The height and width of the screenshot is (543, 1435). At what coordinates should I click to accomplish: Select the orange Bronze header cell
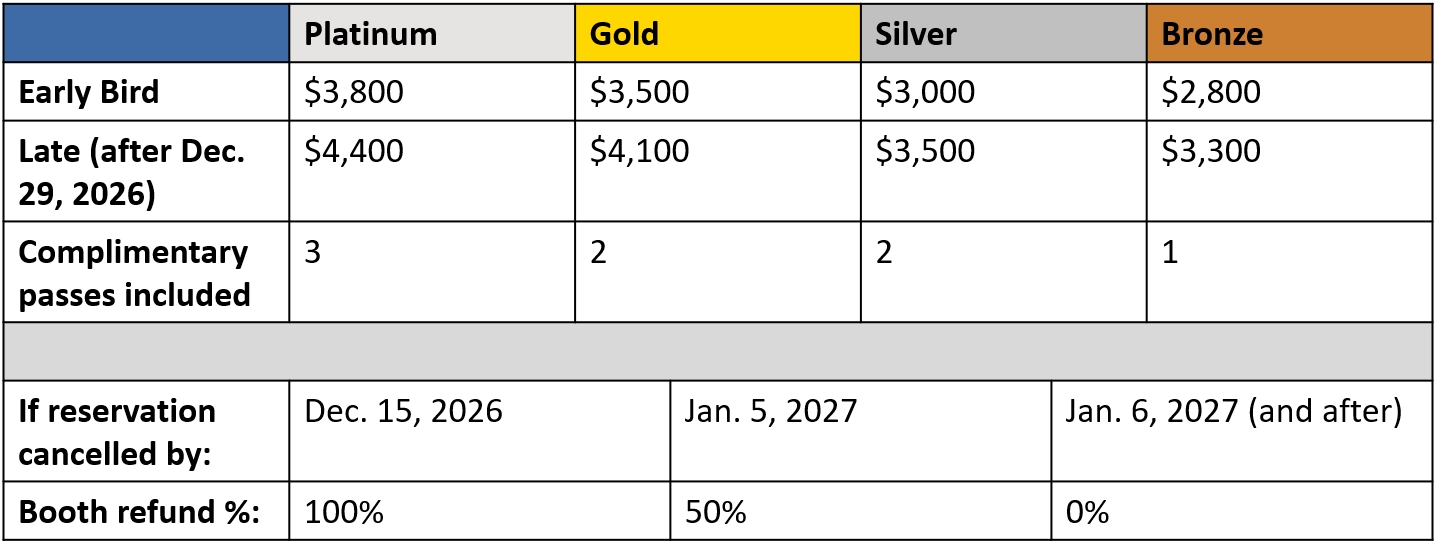pos(1290,34)
